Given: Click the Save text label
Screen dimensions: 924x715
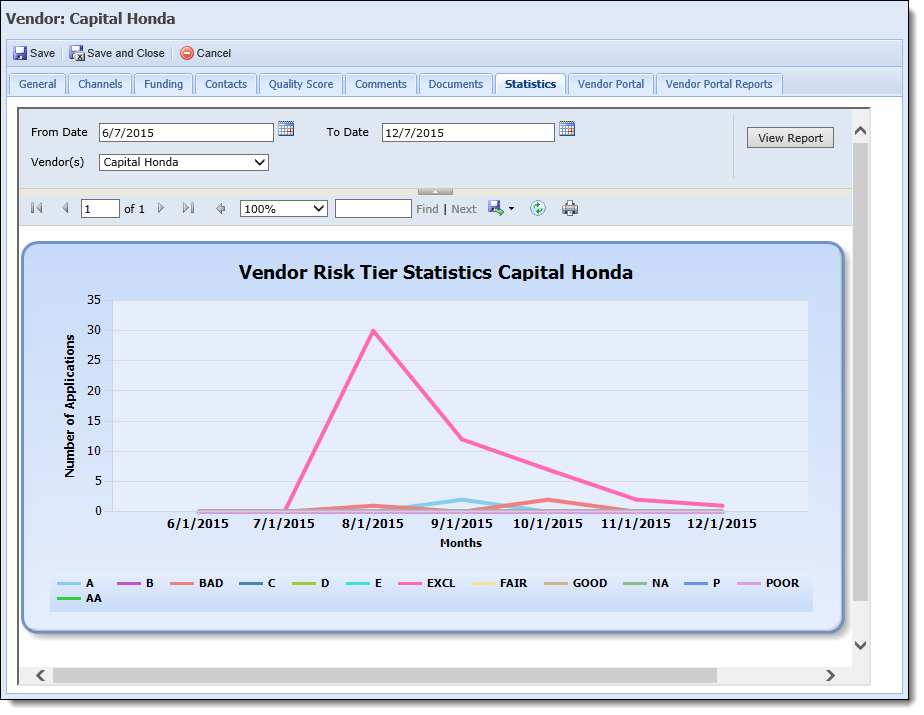Looking at the screenshot, I should pos(42,53).
